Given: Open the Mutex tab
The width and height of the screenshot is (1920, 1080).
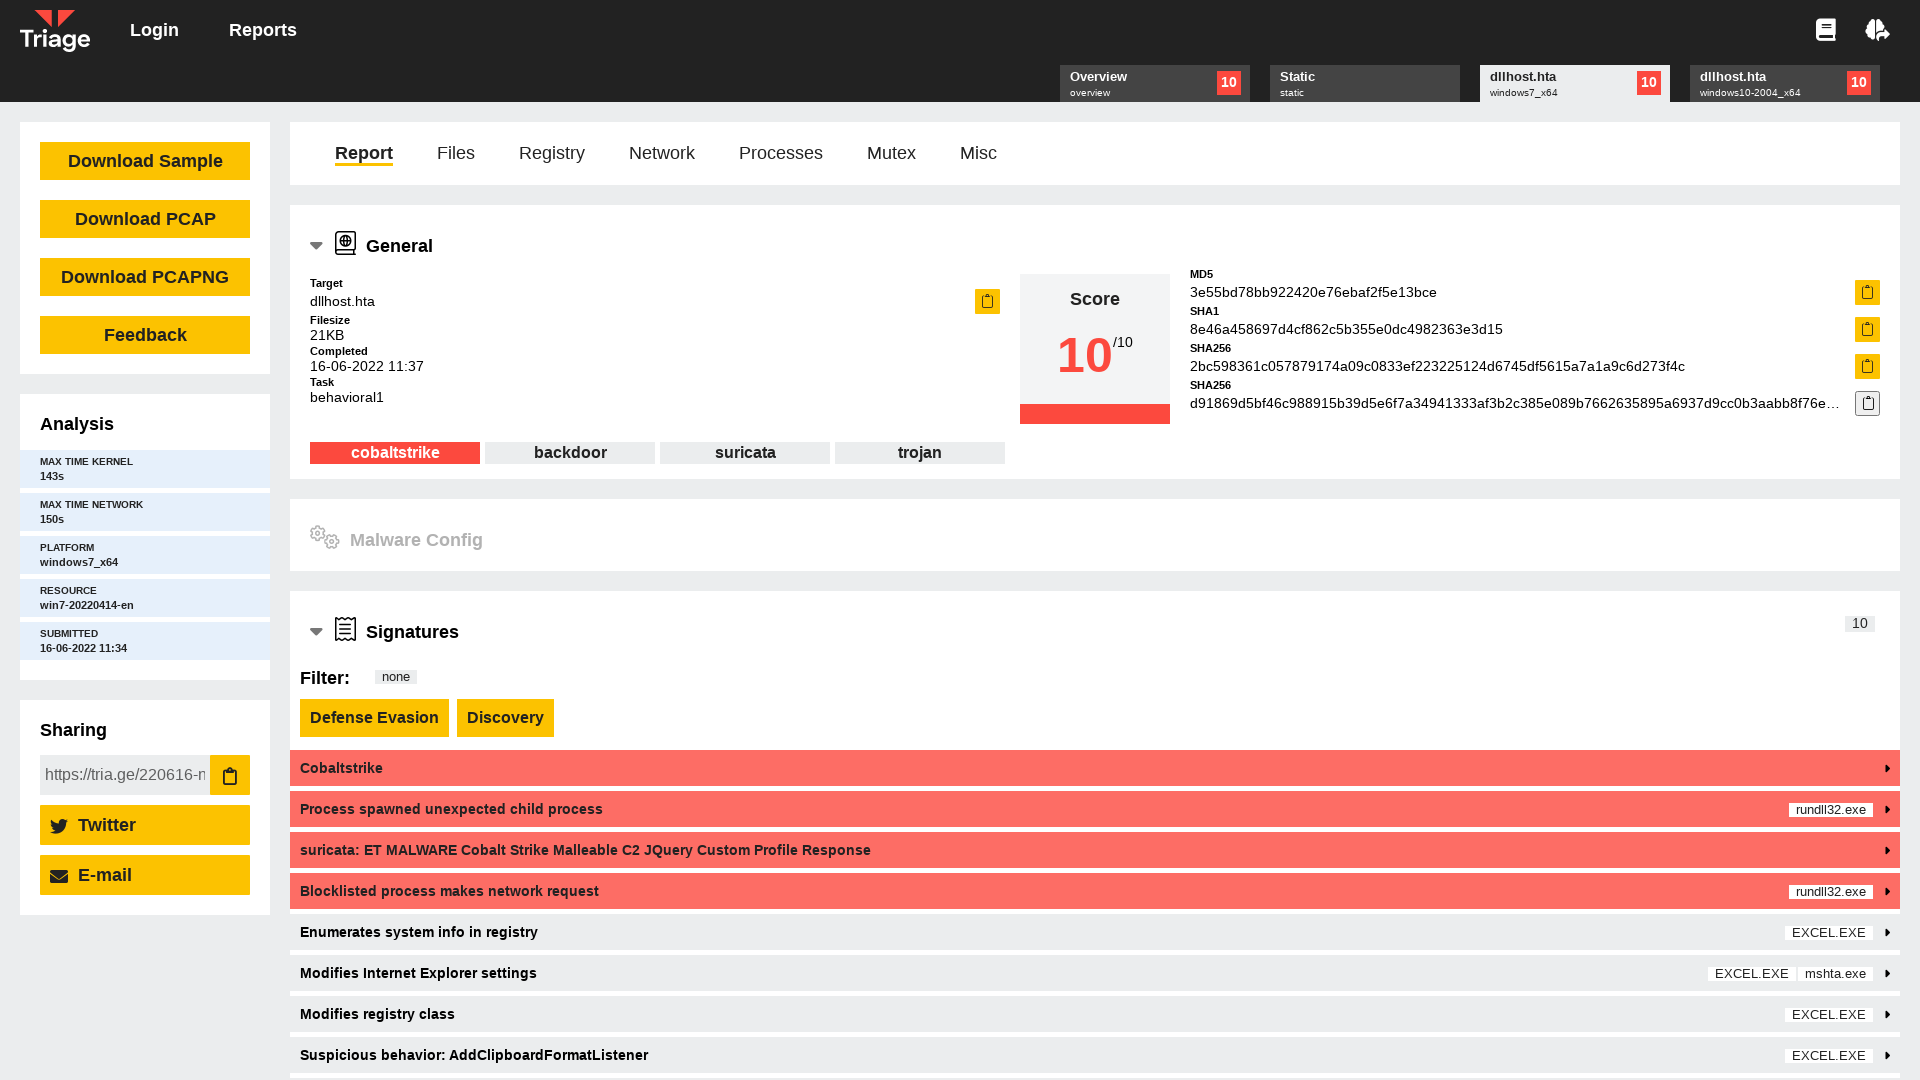Looking at the screenshot, I should [x=891, y=153].
